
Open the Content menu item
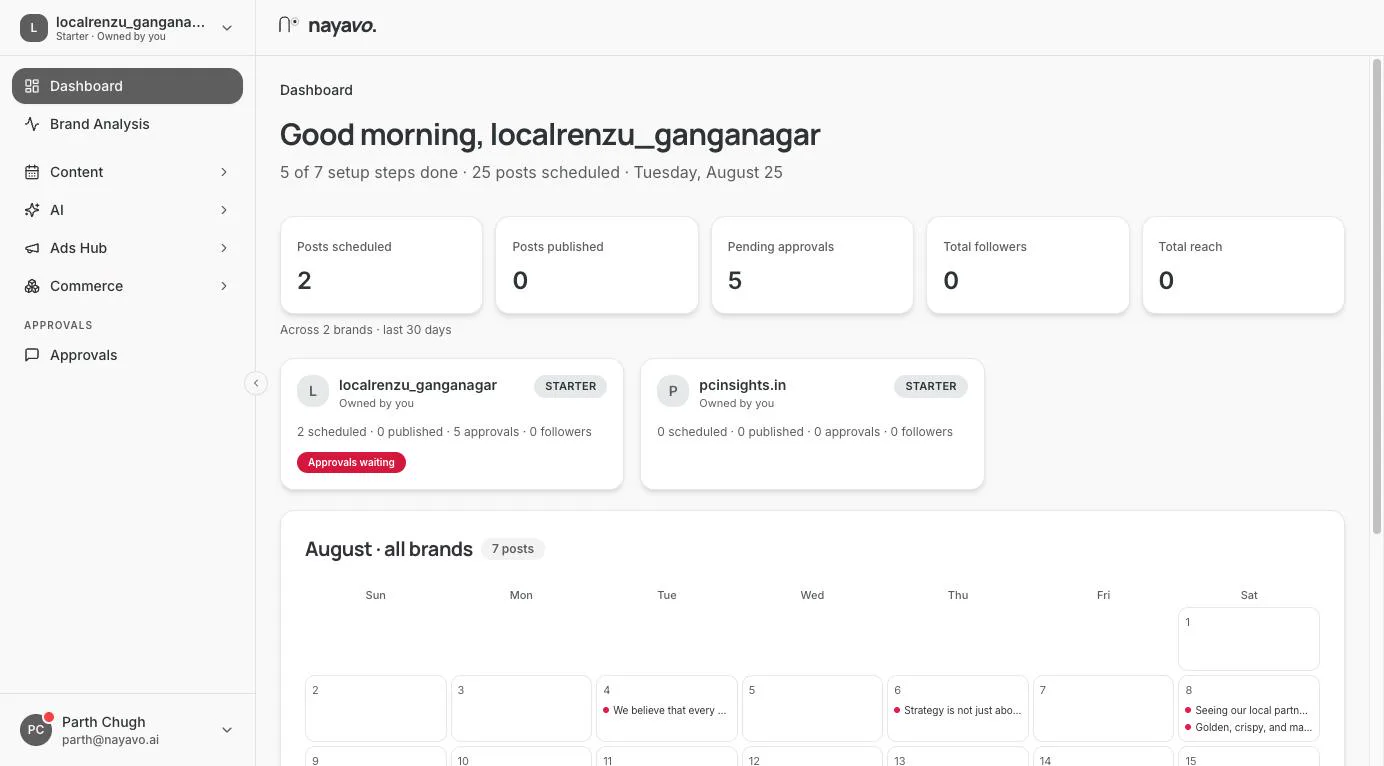(127, 172)
